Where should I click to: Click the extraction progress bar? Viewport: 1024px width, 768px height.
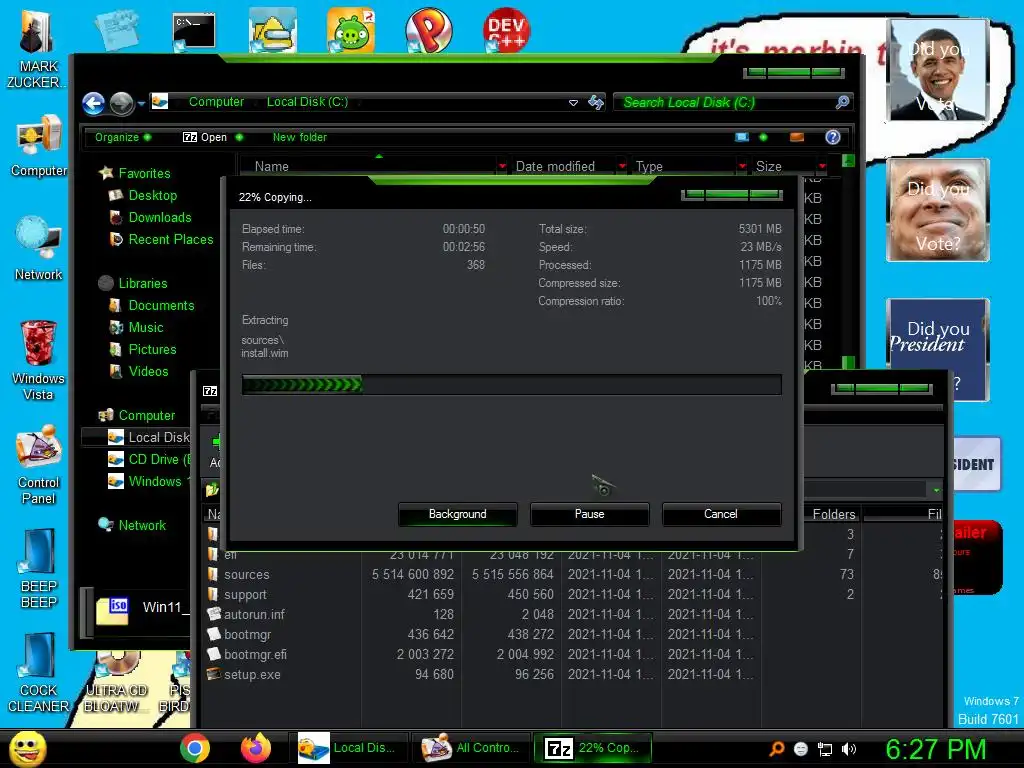pos(511,385)
